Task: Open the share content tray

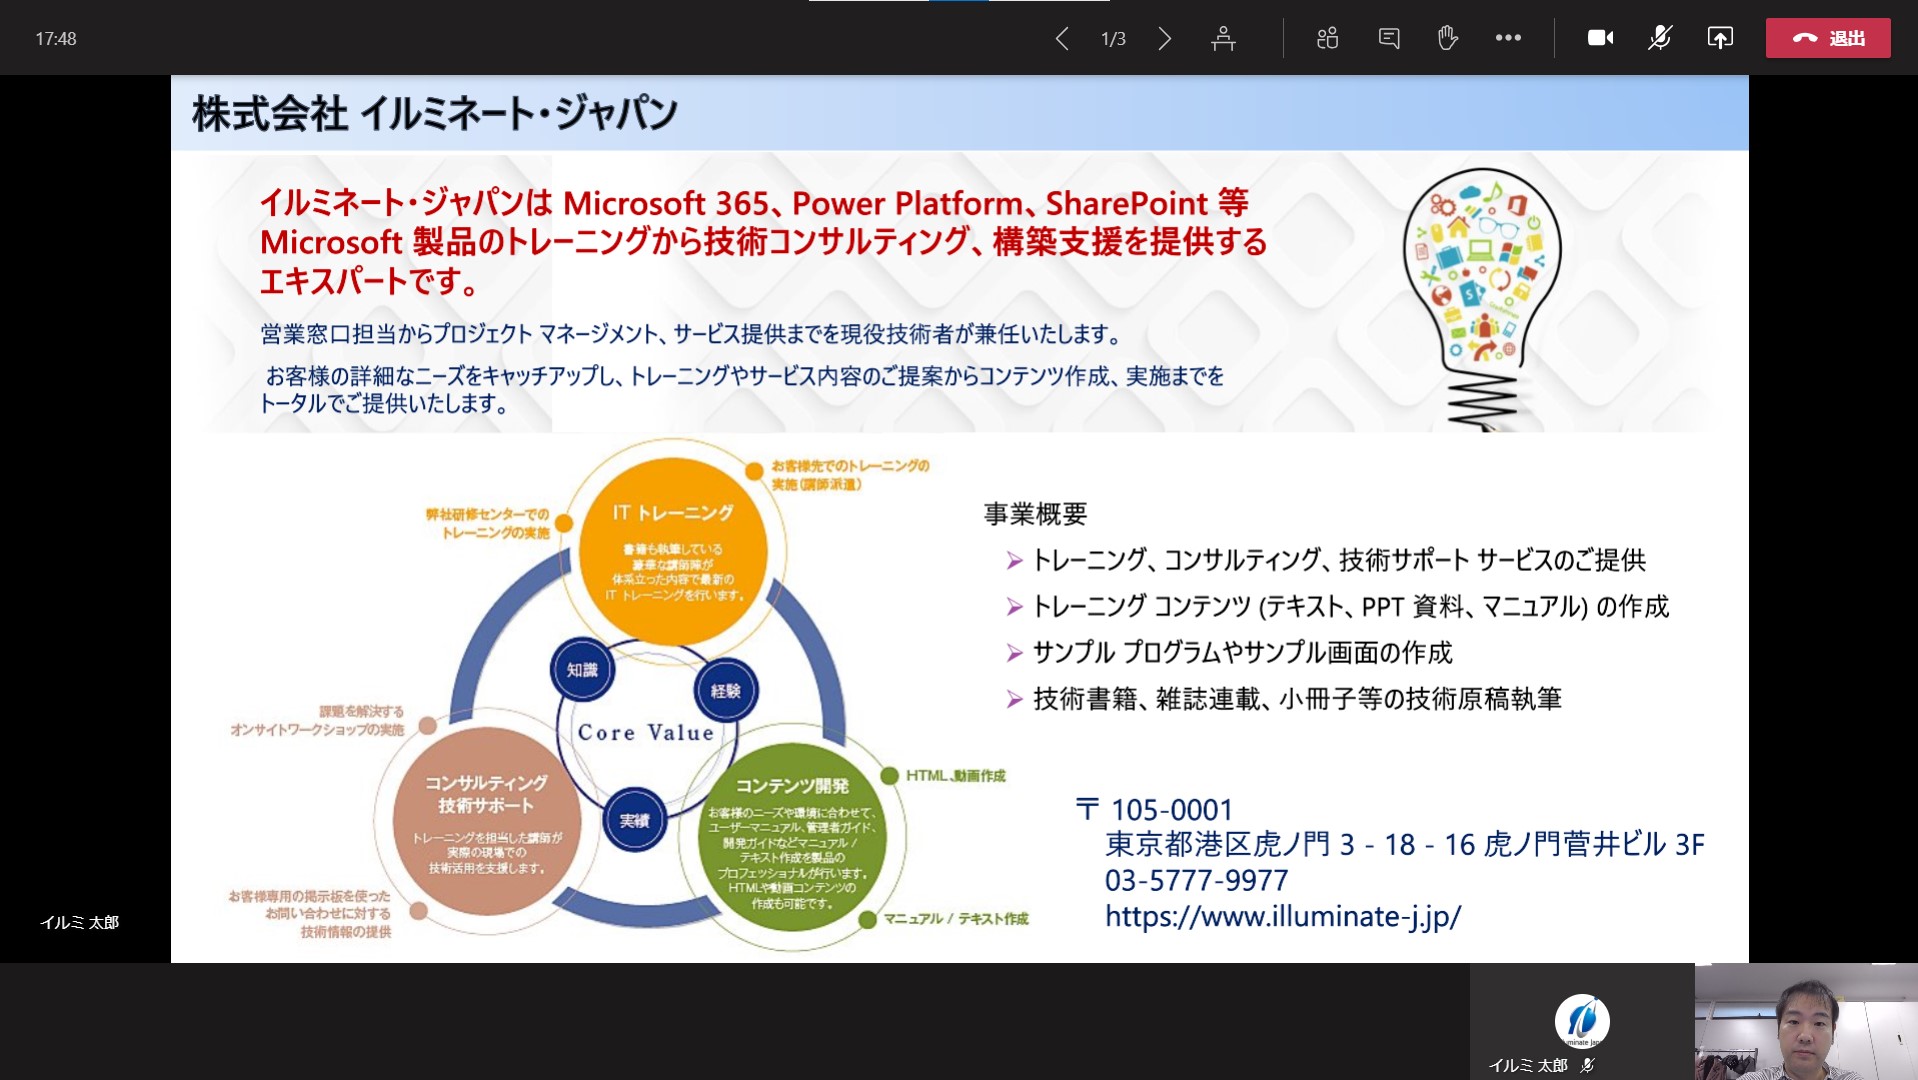Action: [1720, 39]
